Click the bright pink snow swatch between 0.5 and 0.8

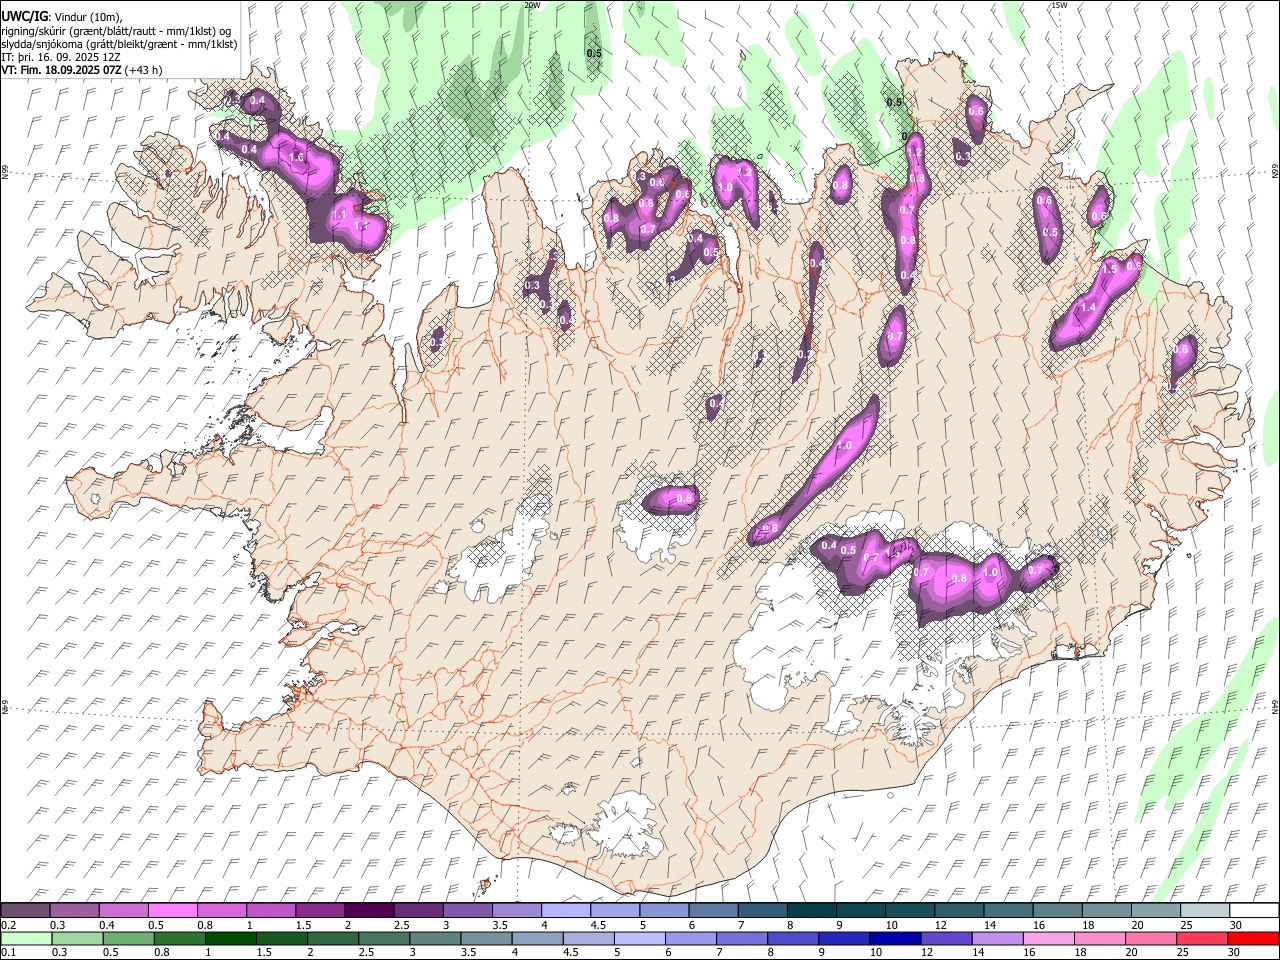tap(173, 911)
